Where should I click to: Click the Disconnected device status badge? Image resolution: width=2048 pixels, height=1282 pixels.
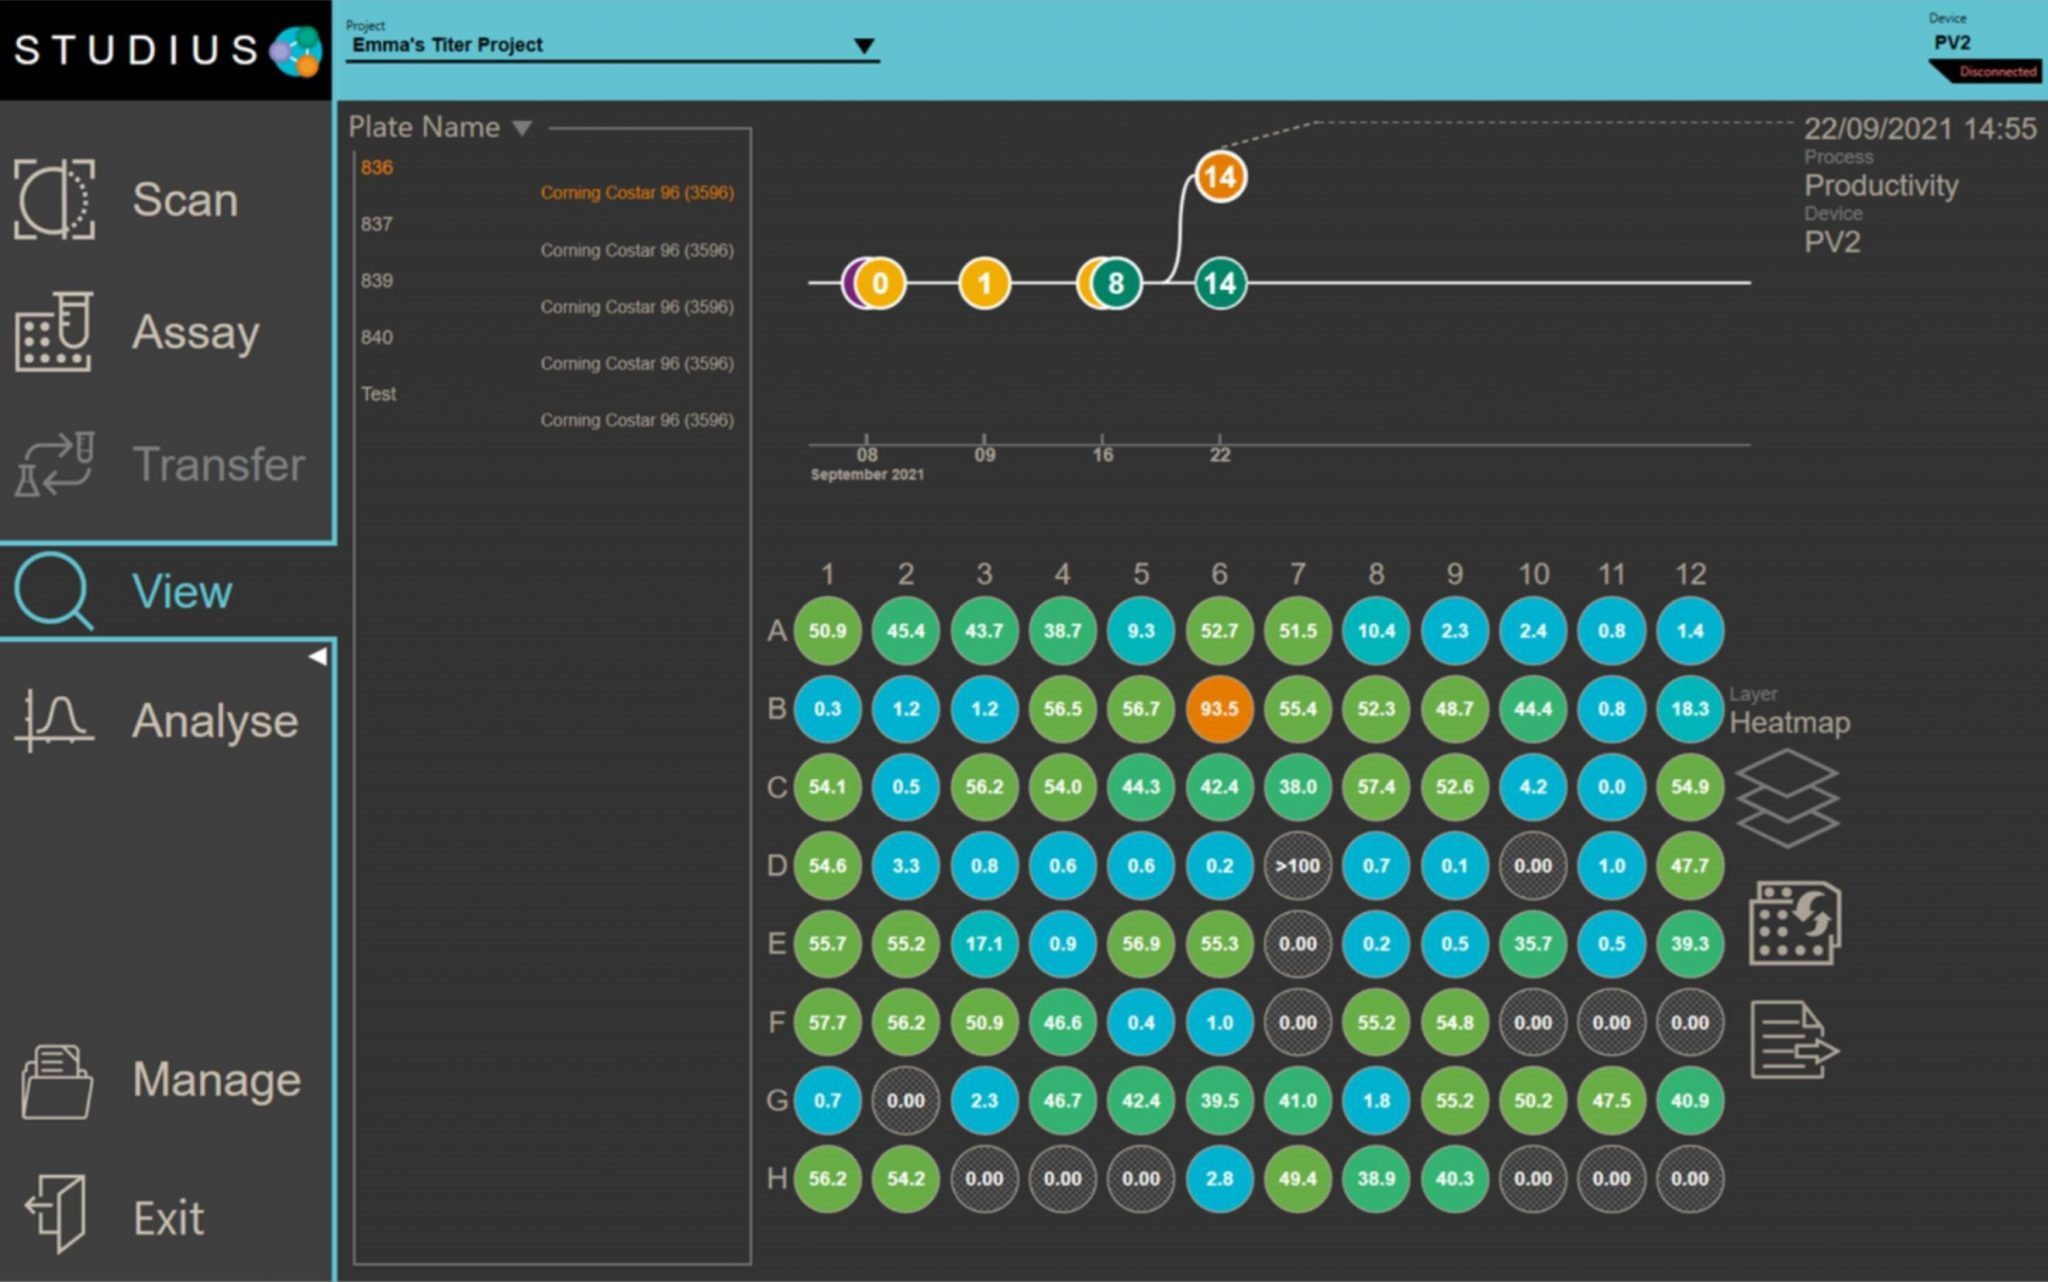[x=1996, y=72]
